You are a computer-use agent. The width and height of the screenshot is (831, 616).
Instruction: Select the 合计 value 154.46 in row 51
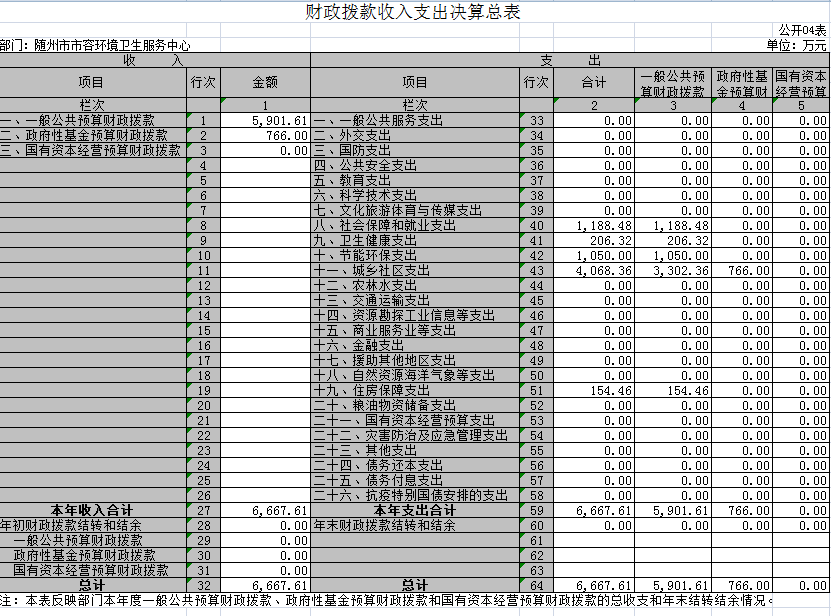pyautogui.click(x=594, y=391)
